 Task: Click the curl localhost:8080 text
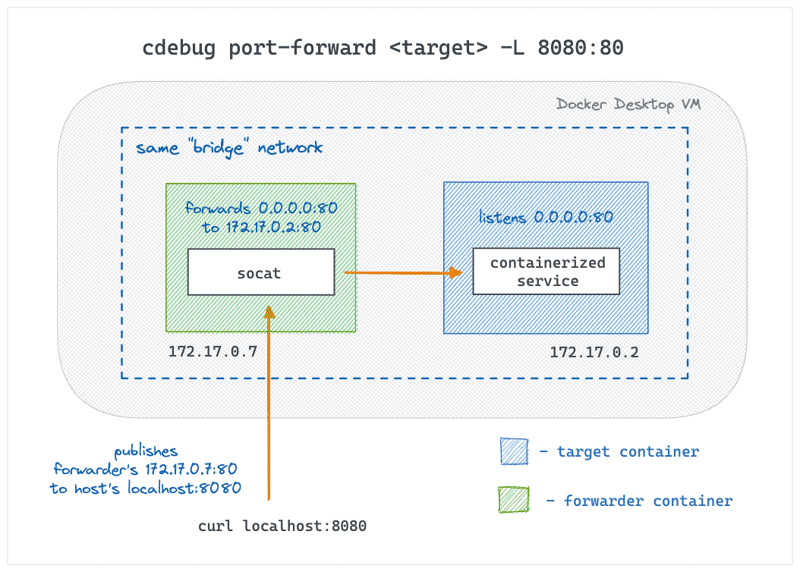[282, 526]
